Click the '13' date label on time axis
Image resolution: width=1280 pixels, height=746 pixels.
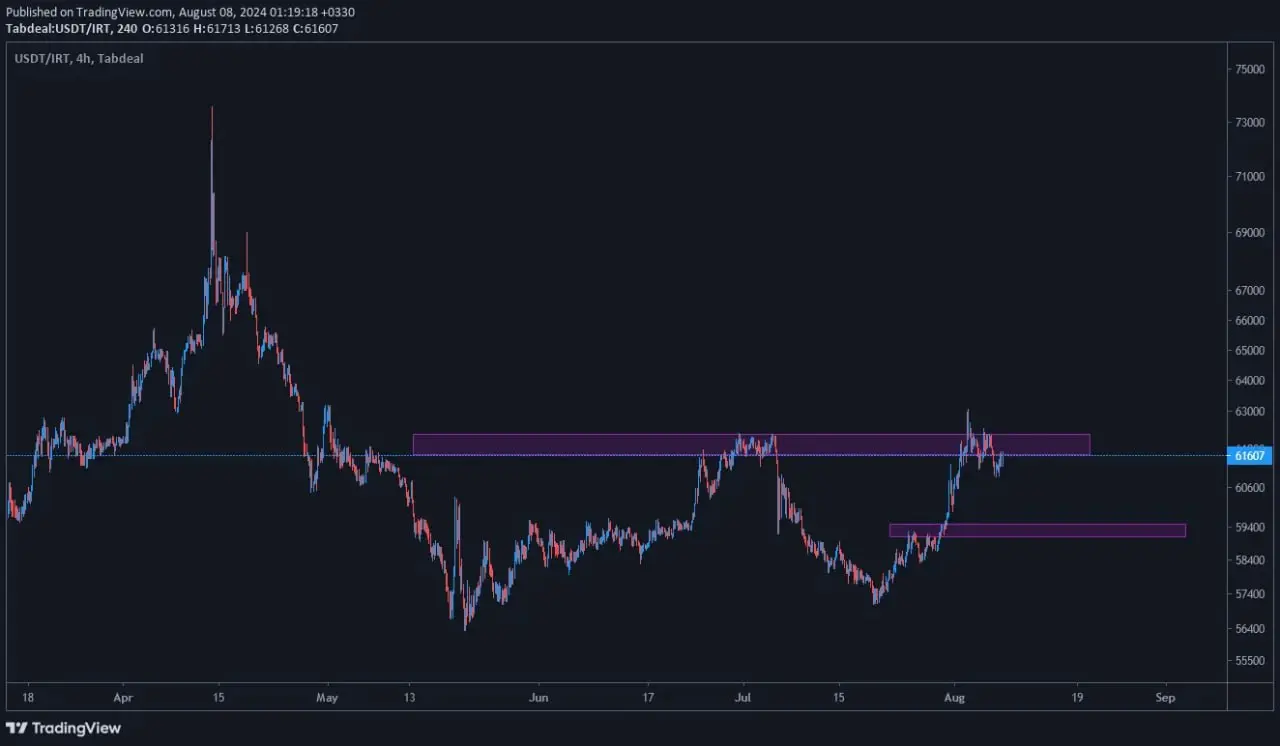pos(410,697)
